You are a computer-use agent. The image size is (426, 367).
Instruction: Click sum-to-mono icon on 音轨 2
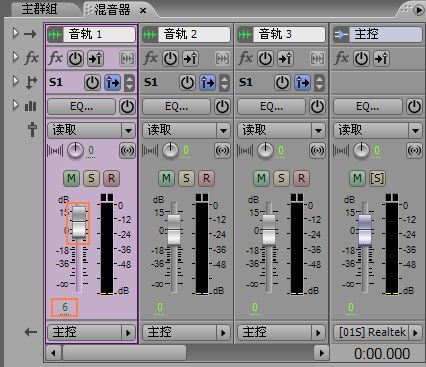click(x=222, y=151)
